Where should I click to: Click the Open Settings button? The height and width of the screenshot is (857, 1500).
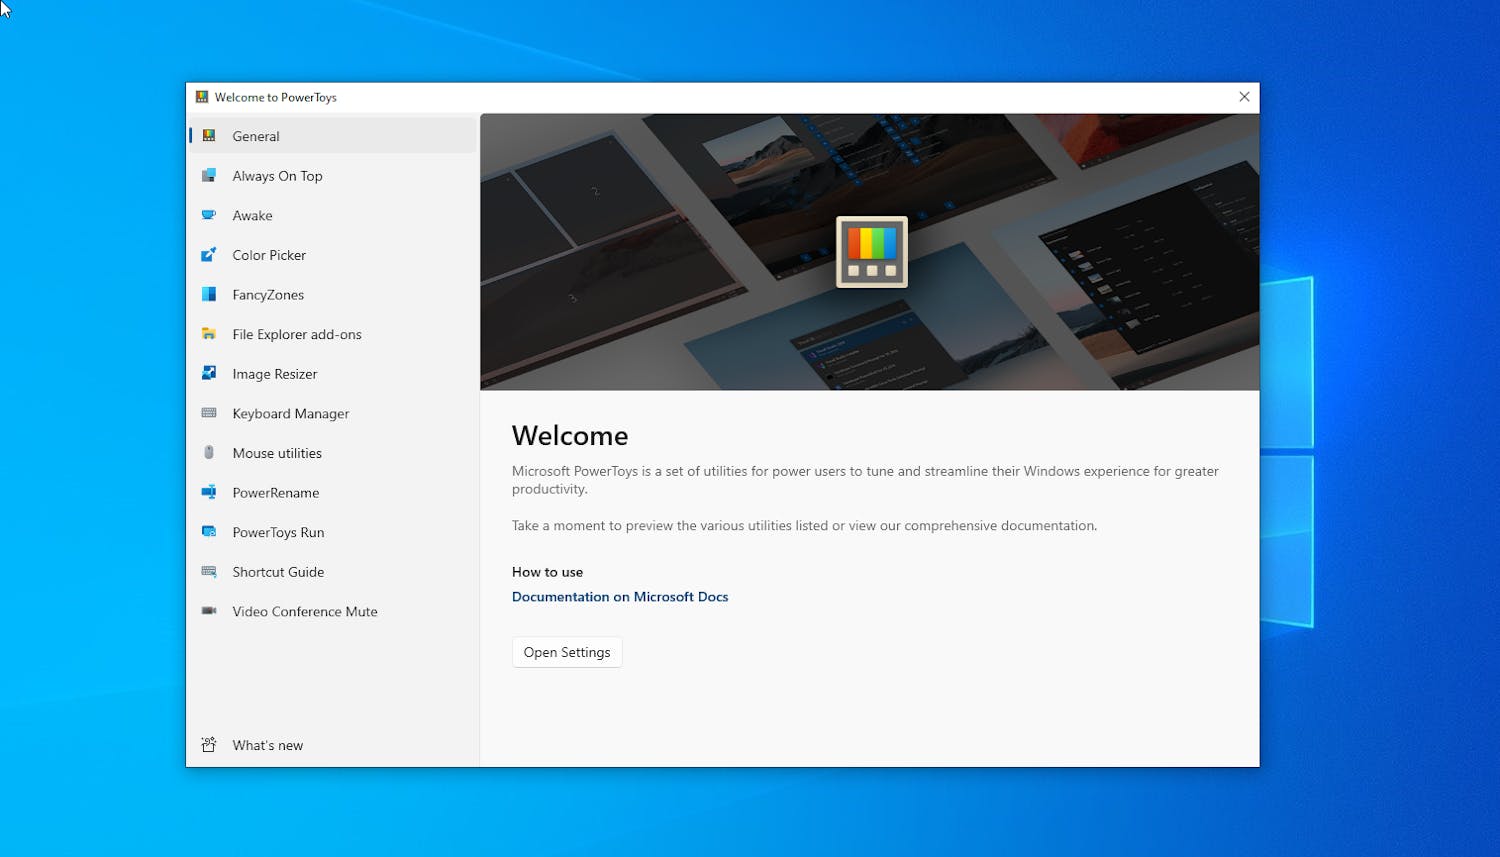point(567,651)
